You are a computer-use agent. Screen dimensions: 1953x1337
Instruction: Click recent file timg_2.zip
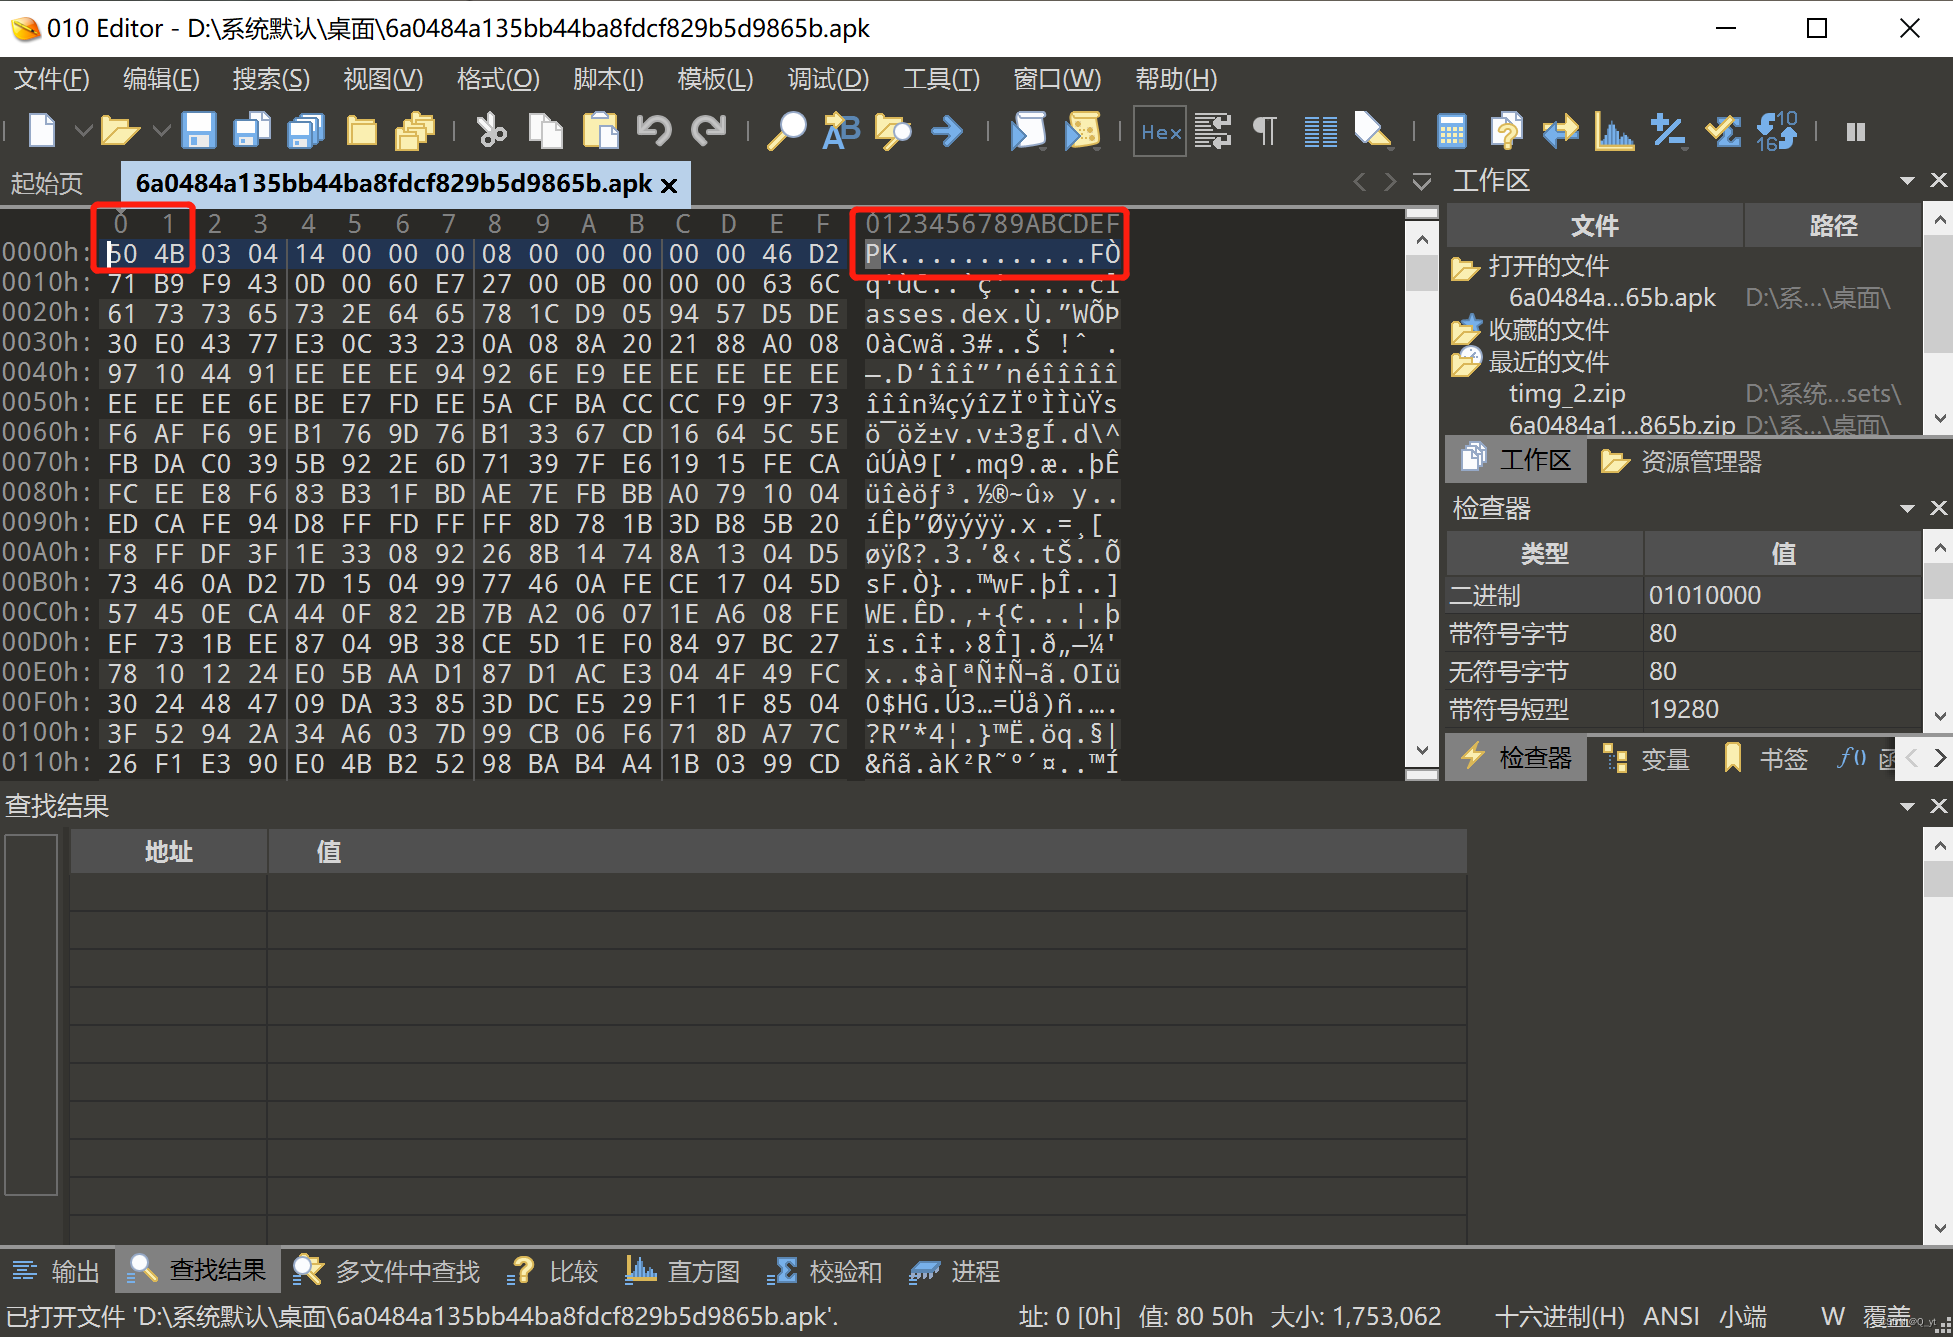pos(1566,393)
